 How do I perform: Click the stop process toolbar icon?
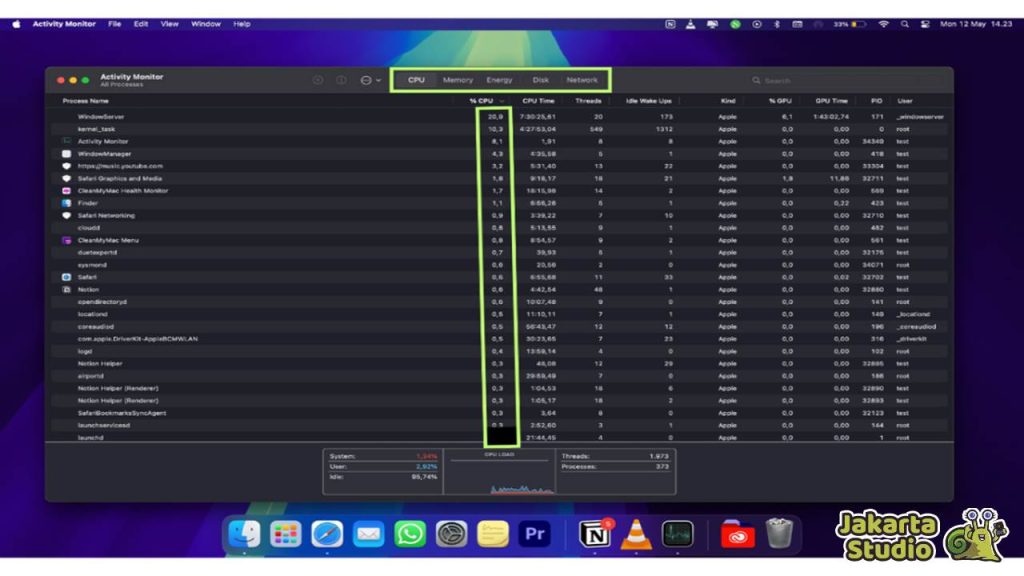(318, 80)
